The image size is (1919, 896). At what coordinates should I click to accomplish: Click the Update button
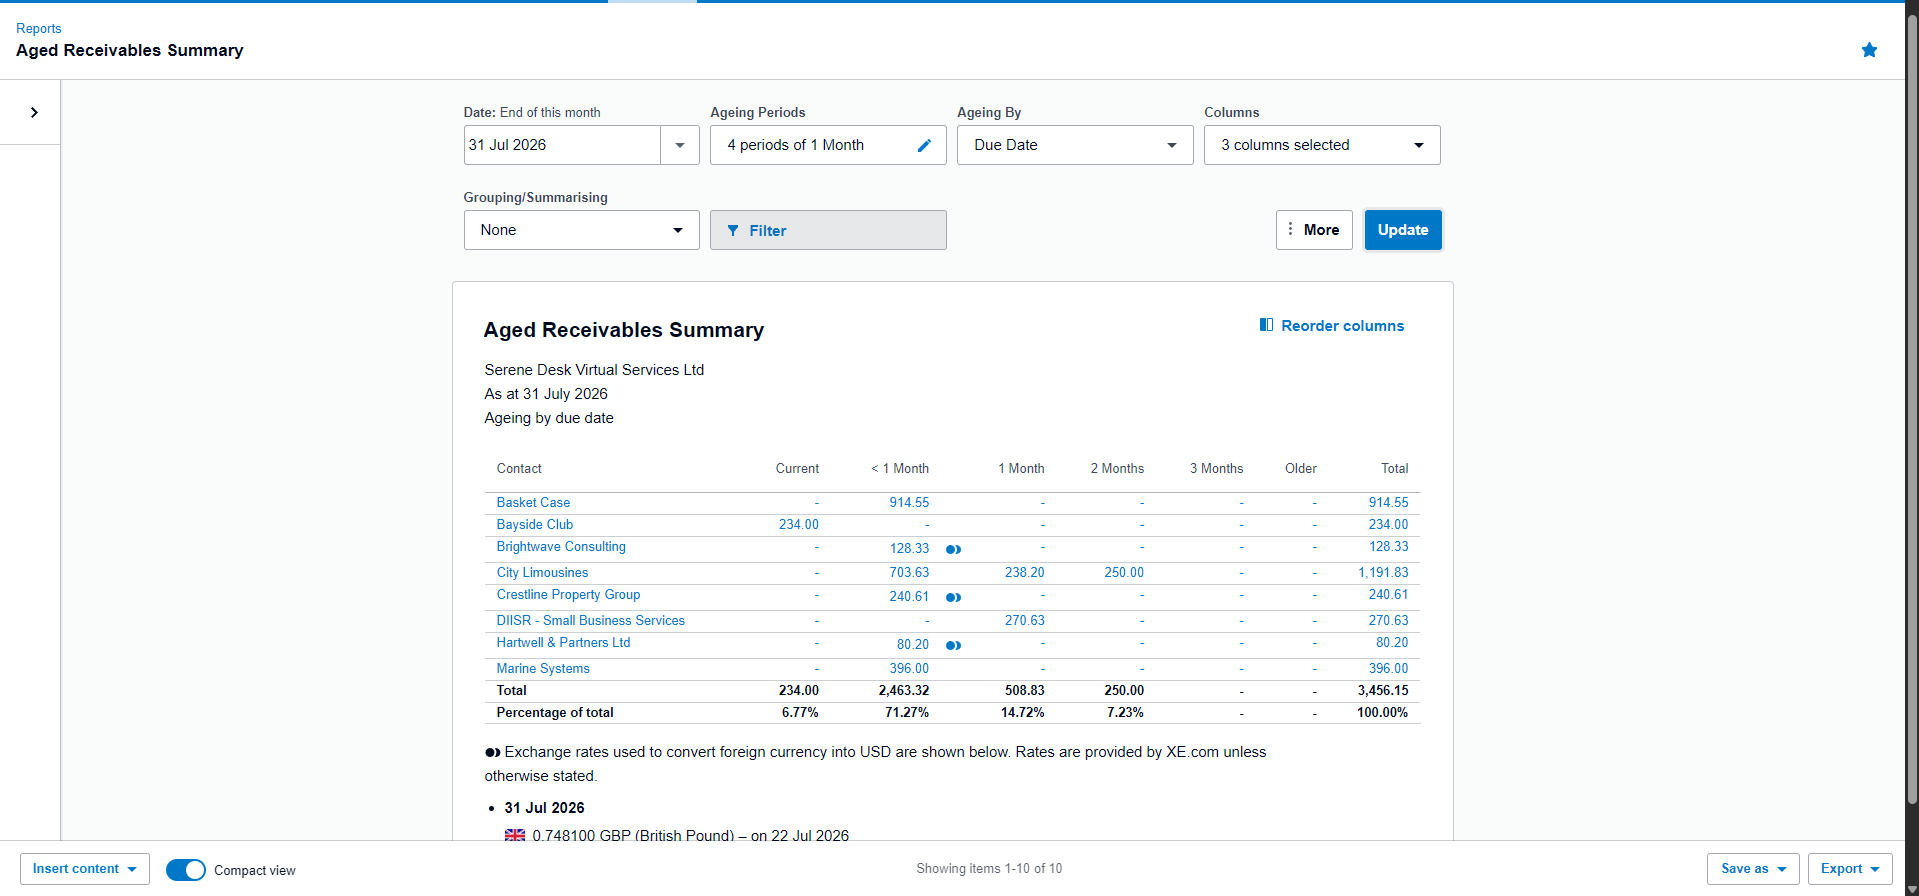pos(1403,230)
